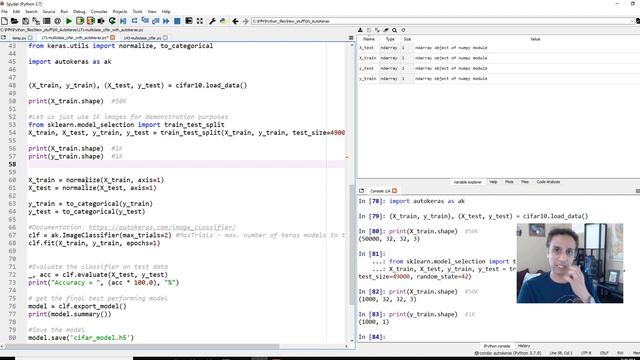
Task: Click the In [84] console prompt
Action: point(371,337)
